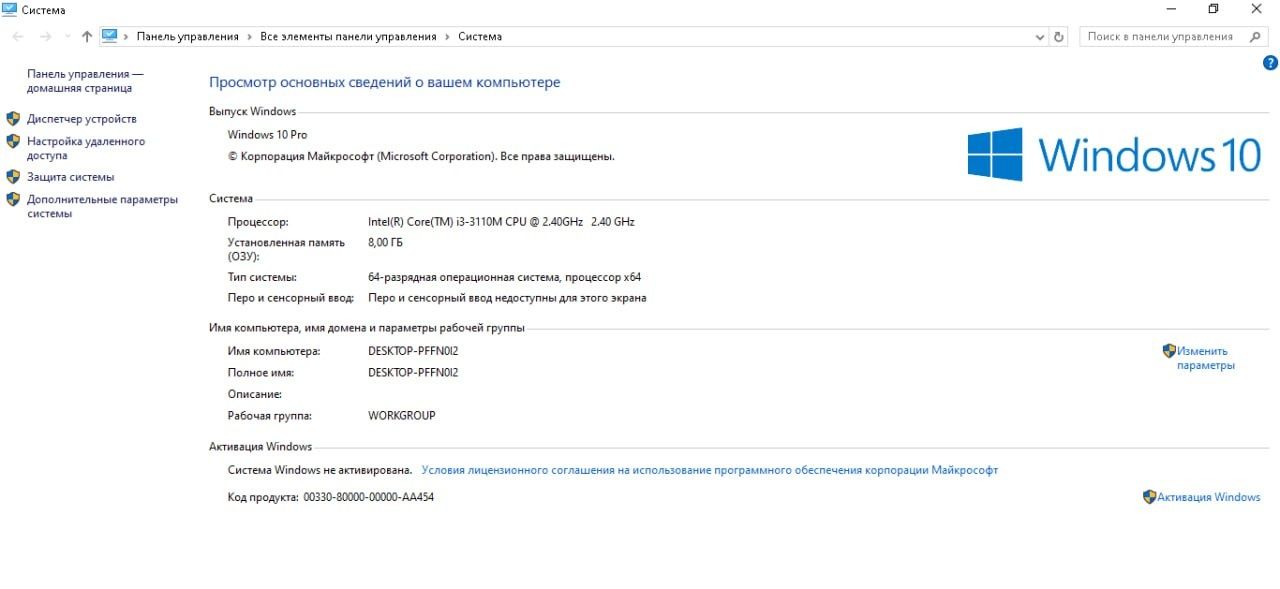Screen dimensions: 1280x589
Task: Click the heading 'Просмотр основных сведений о вашем компьютере'
Action: [385, 83]
